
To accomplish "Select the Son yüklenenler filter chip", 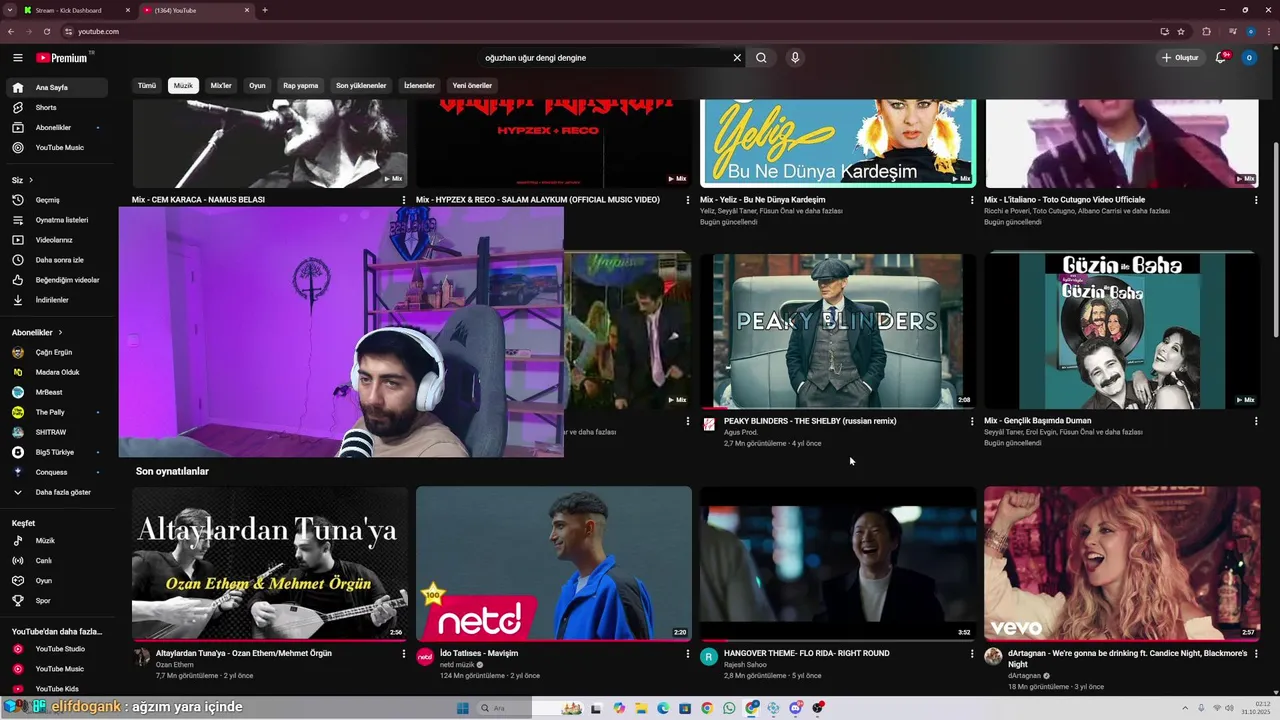I will pos(361,86).
